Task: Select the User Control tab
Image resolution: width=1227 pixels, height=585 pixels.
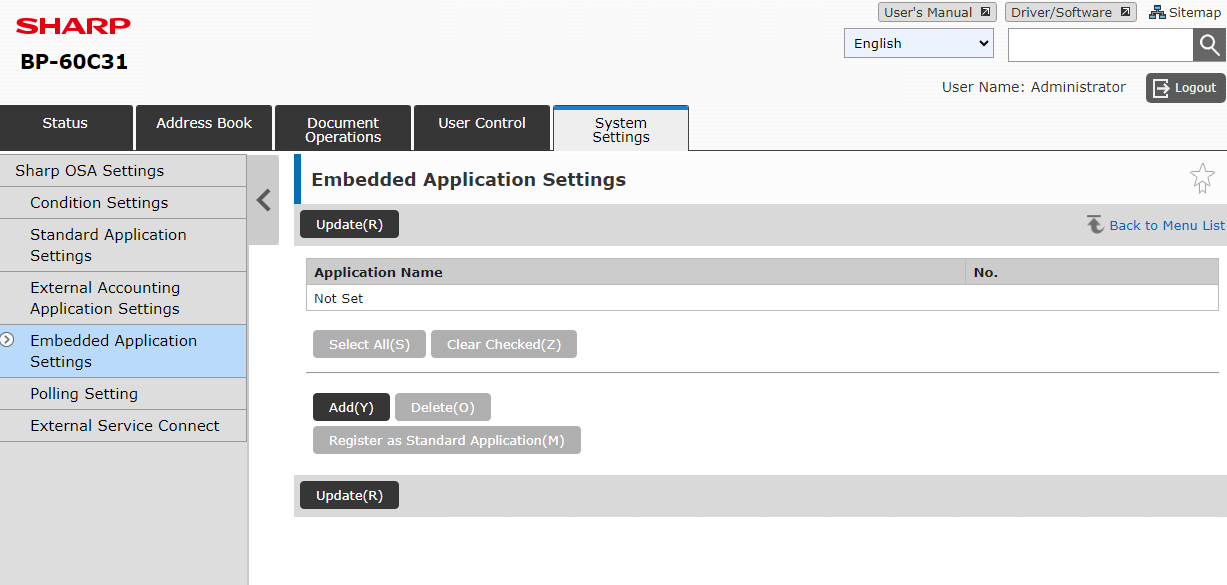Action: [x=482, y=124]
